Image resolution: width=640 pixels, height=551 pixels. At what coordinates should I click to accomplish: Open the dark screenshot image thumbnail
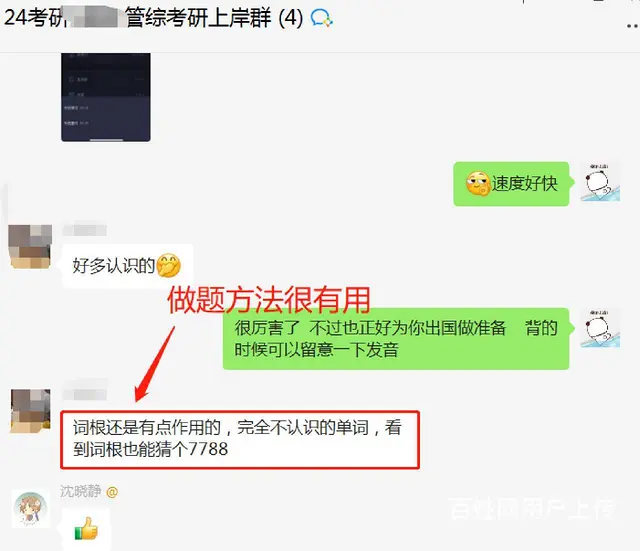tap(106, 97)
